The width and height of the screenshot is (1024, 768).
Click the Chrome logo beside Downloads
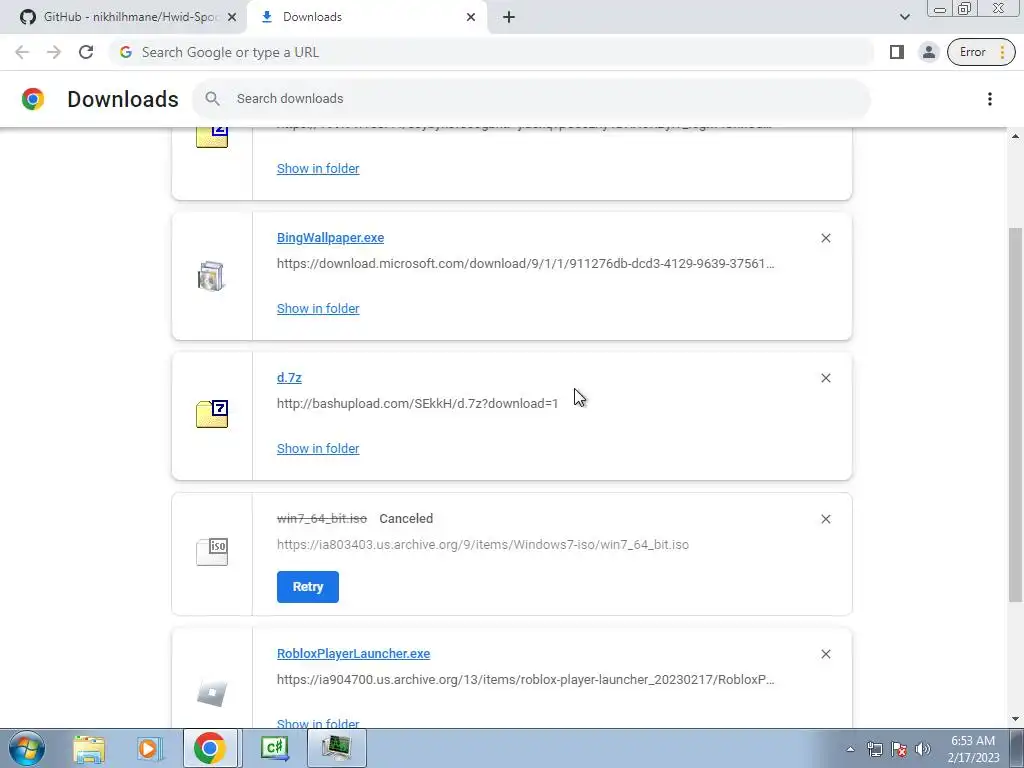(x=33, y=99)
